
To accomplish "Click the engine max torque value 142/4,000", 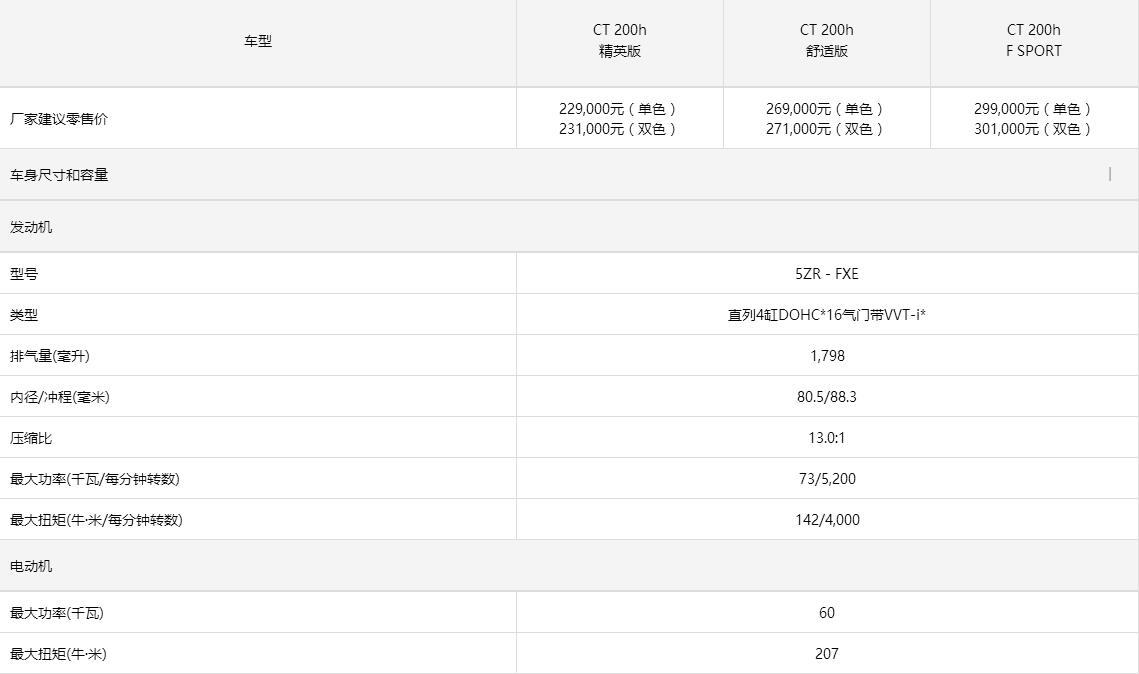I will (826, 520).
